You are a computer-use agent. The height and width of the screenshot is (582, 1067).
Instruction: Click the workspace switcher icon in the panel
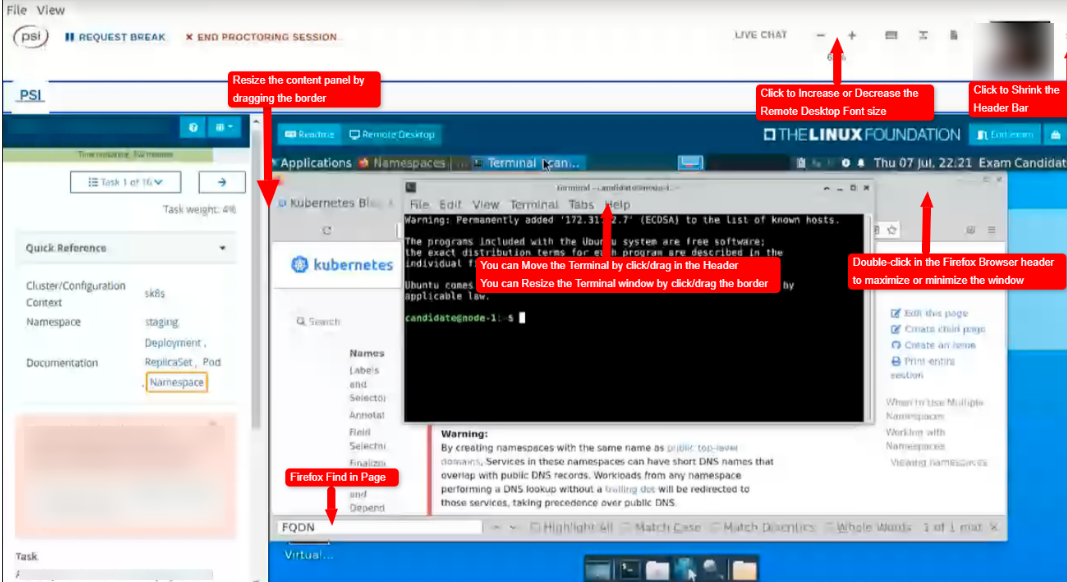(x=690, y=162)
